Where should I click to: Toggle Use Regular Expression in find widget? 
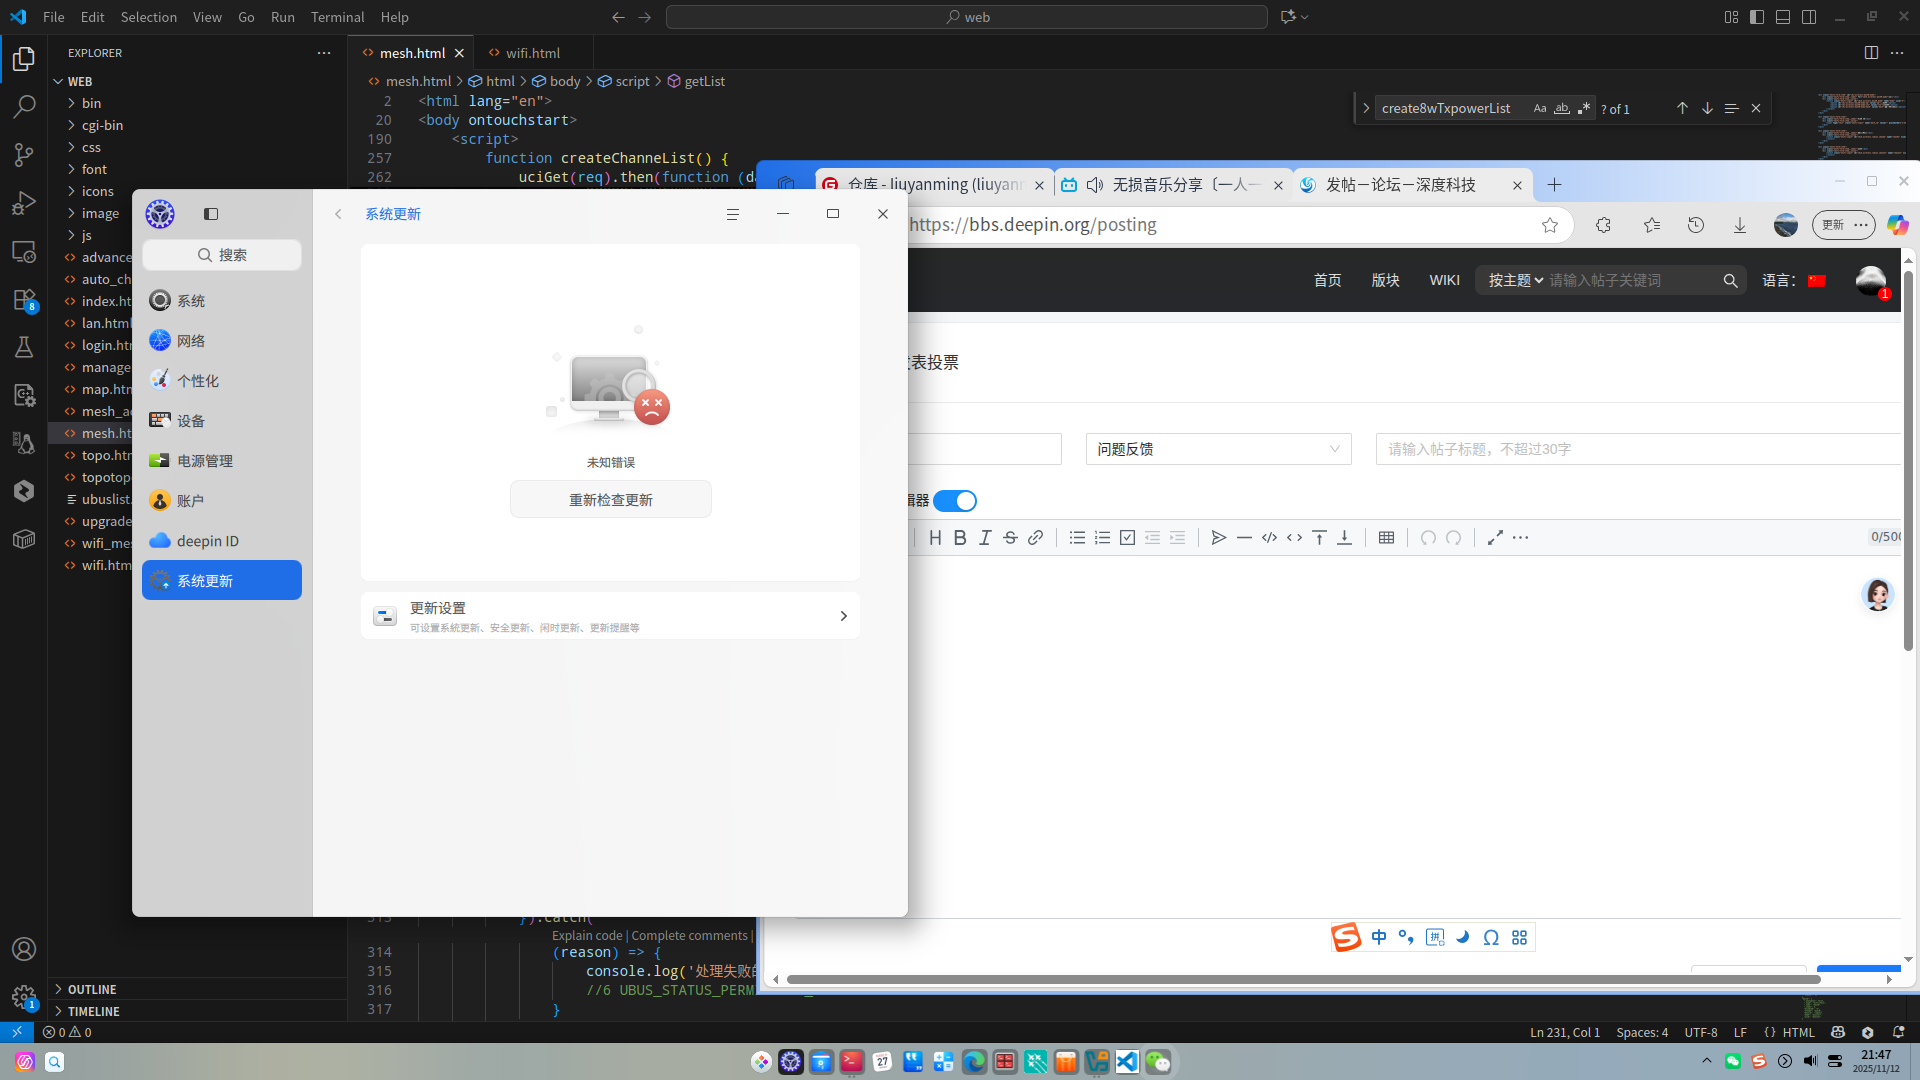pos(1584,108)
